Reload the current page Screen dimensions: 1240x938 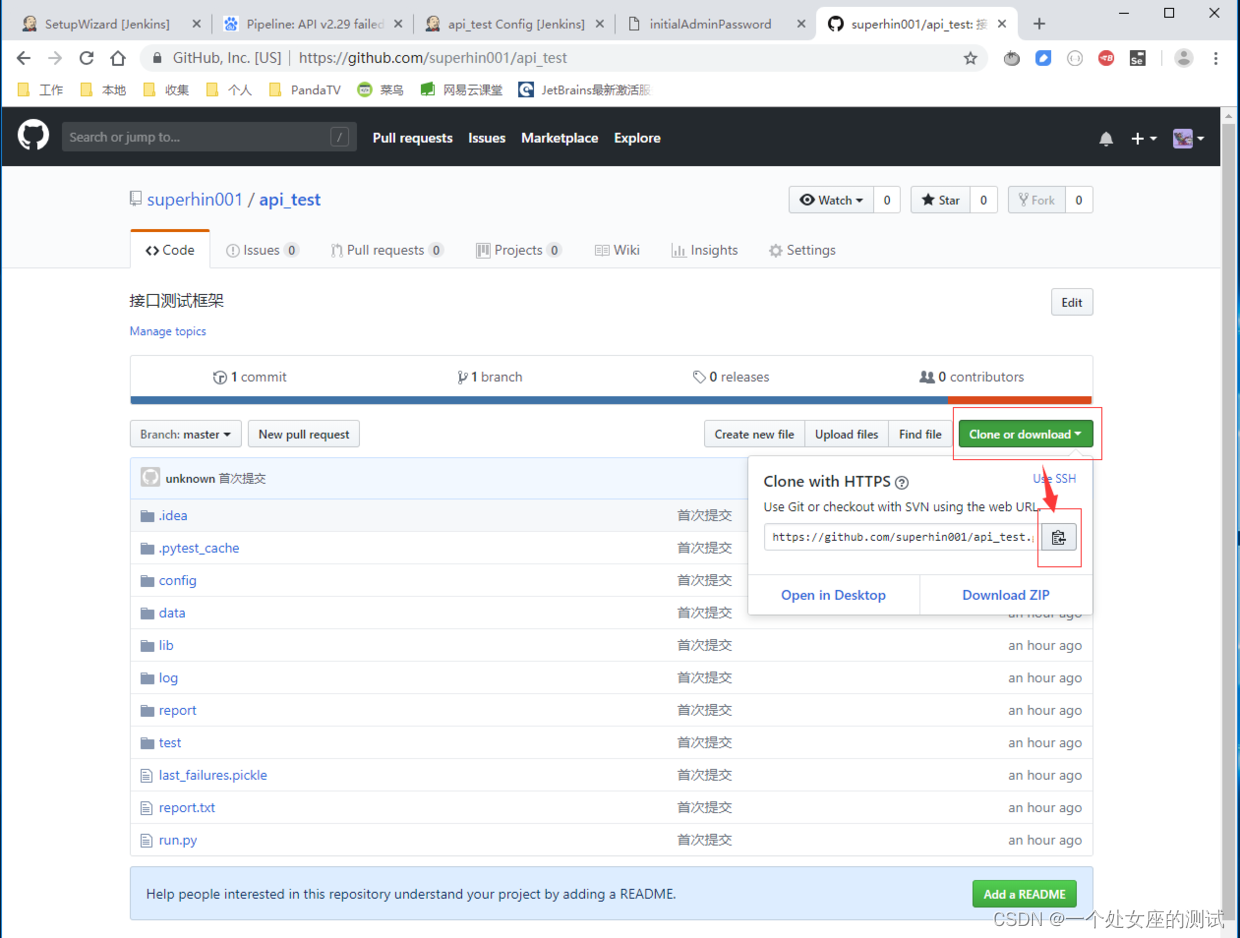coord(86,58)
